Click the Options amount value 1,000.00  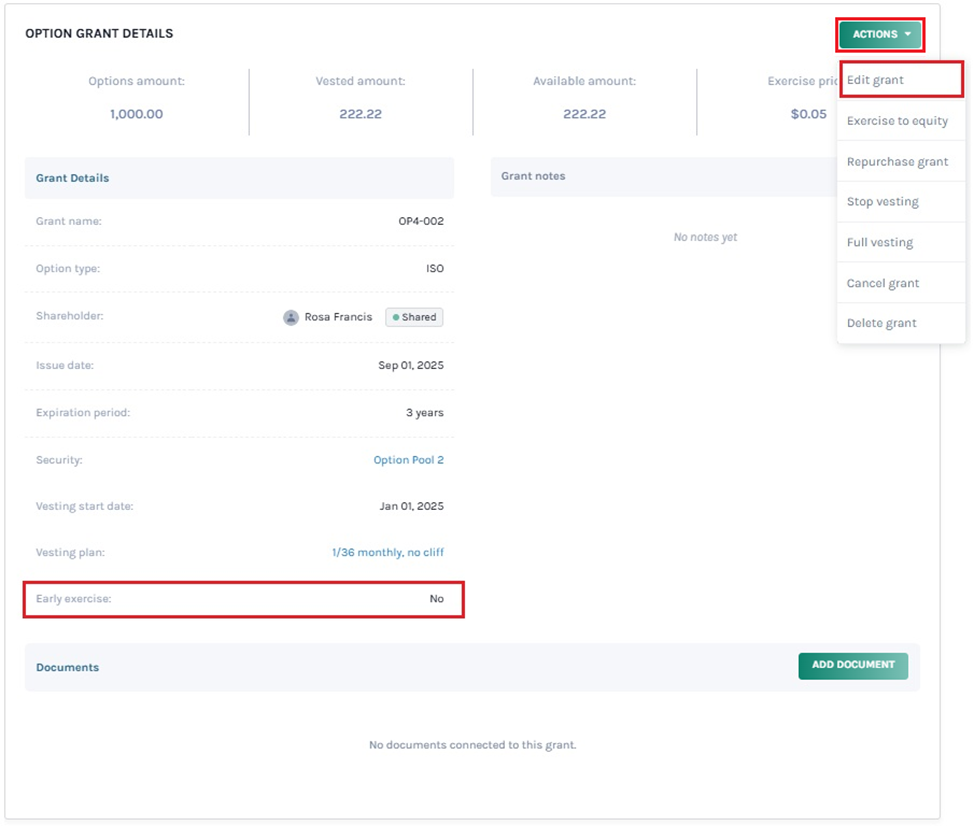pos(136,114)
